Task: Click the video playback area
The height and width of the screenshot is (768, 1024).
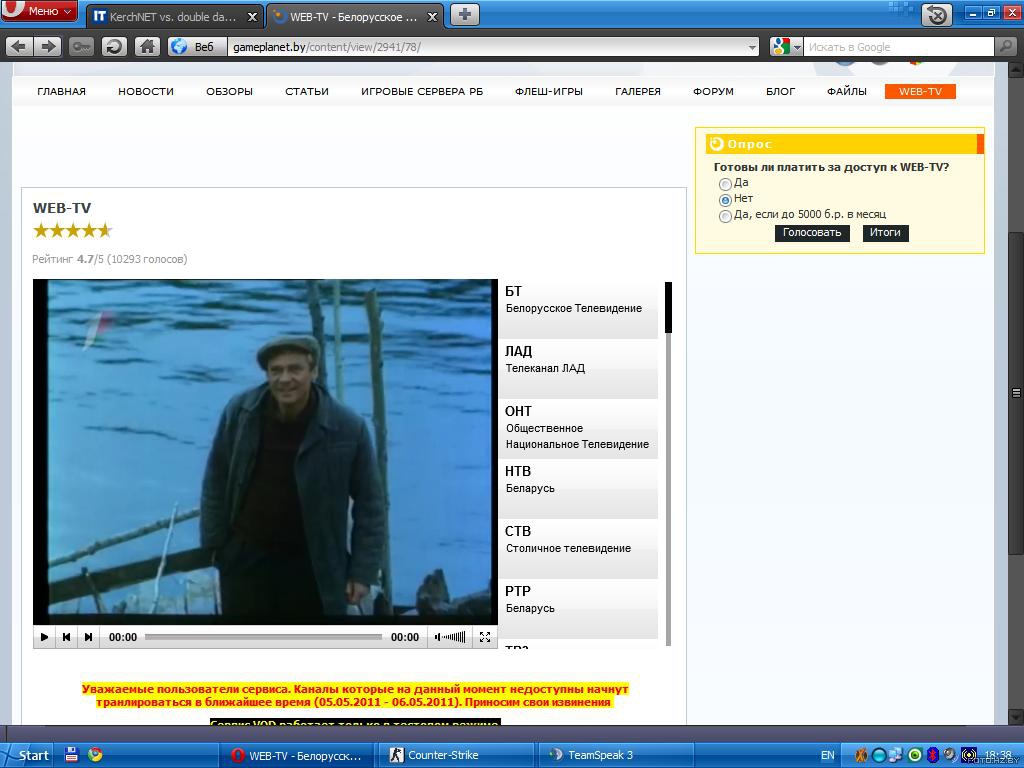Action: point(265,452)
